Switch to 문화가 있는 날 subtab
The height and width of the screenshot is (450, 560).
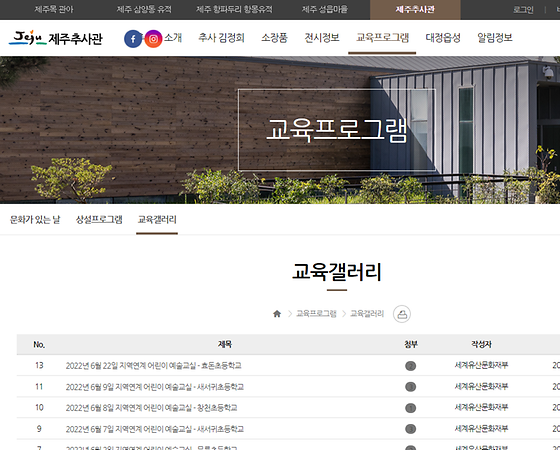[35, 220]
